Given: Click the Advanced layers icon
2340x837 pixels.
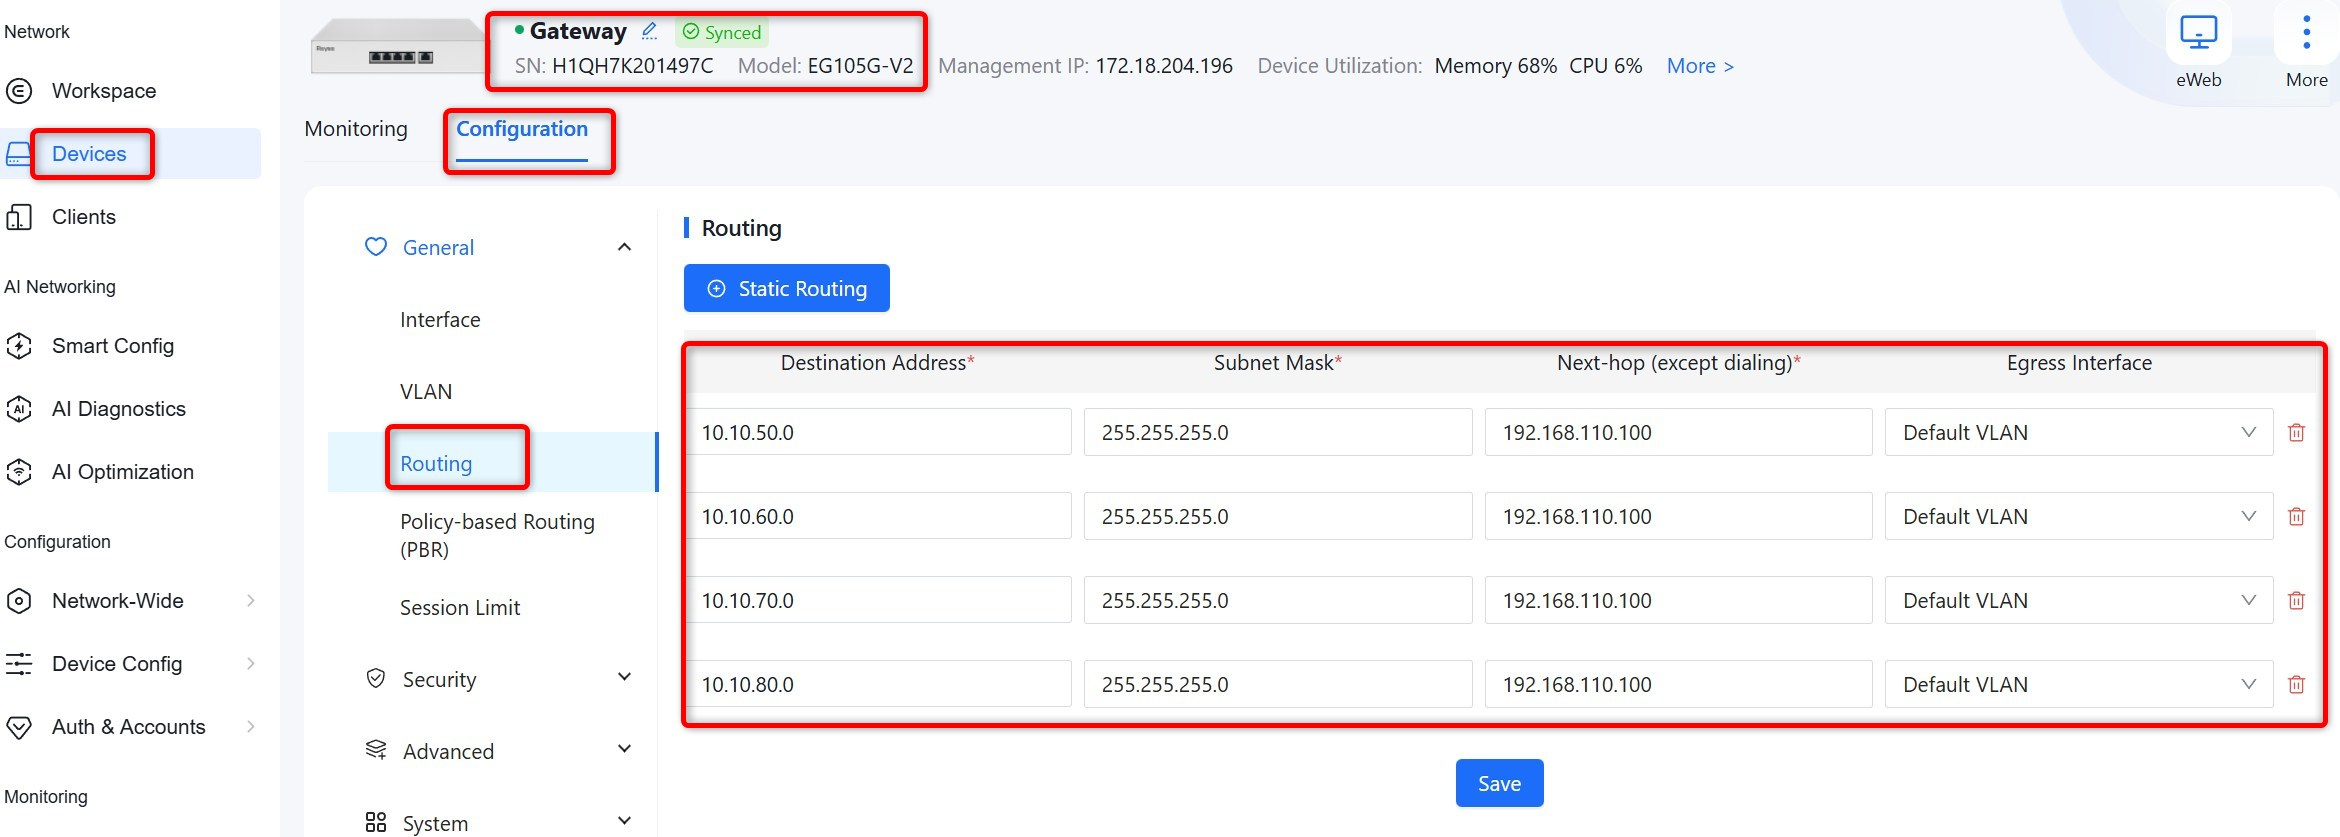Looking at the screenshot, I should pyautogui.click(x=376, y=750).
